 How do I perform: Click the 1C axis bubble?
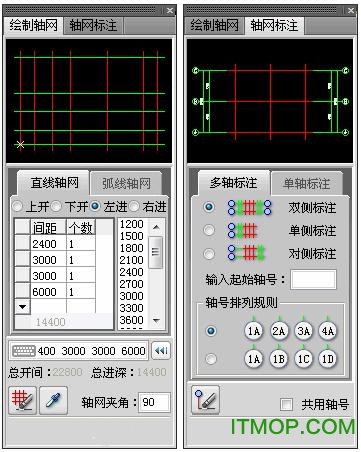tap(303, 359)
